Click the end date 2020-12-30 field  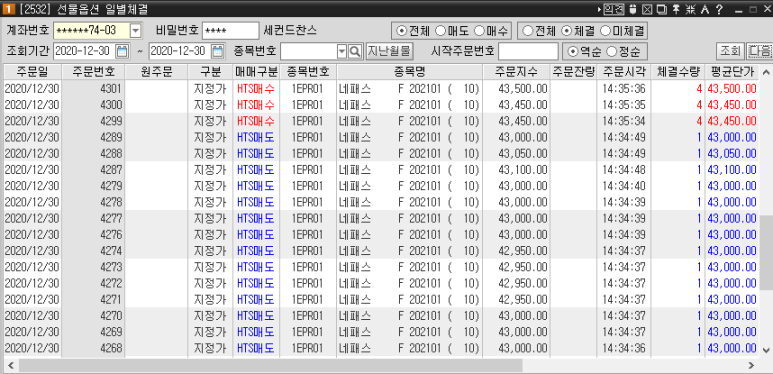pyautogui.click(x=180, y=51)
